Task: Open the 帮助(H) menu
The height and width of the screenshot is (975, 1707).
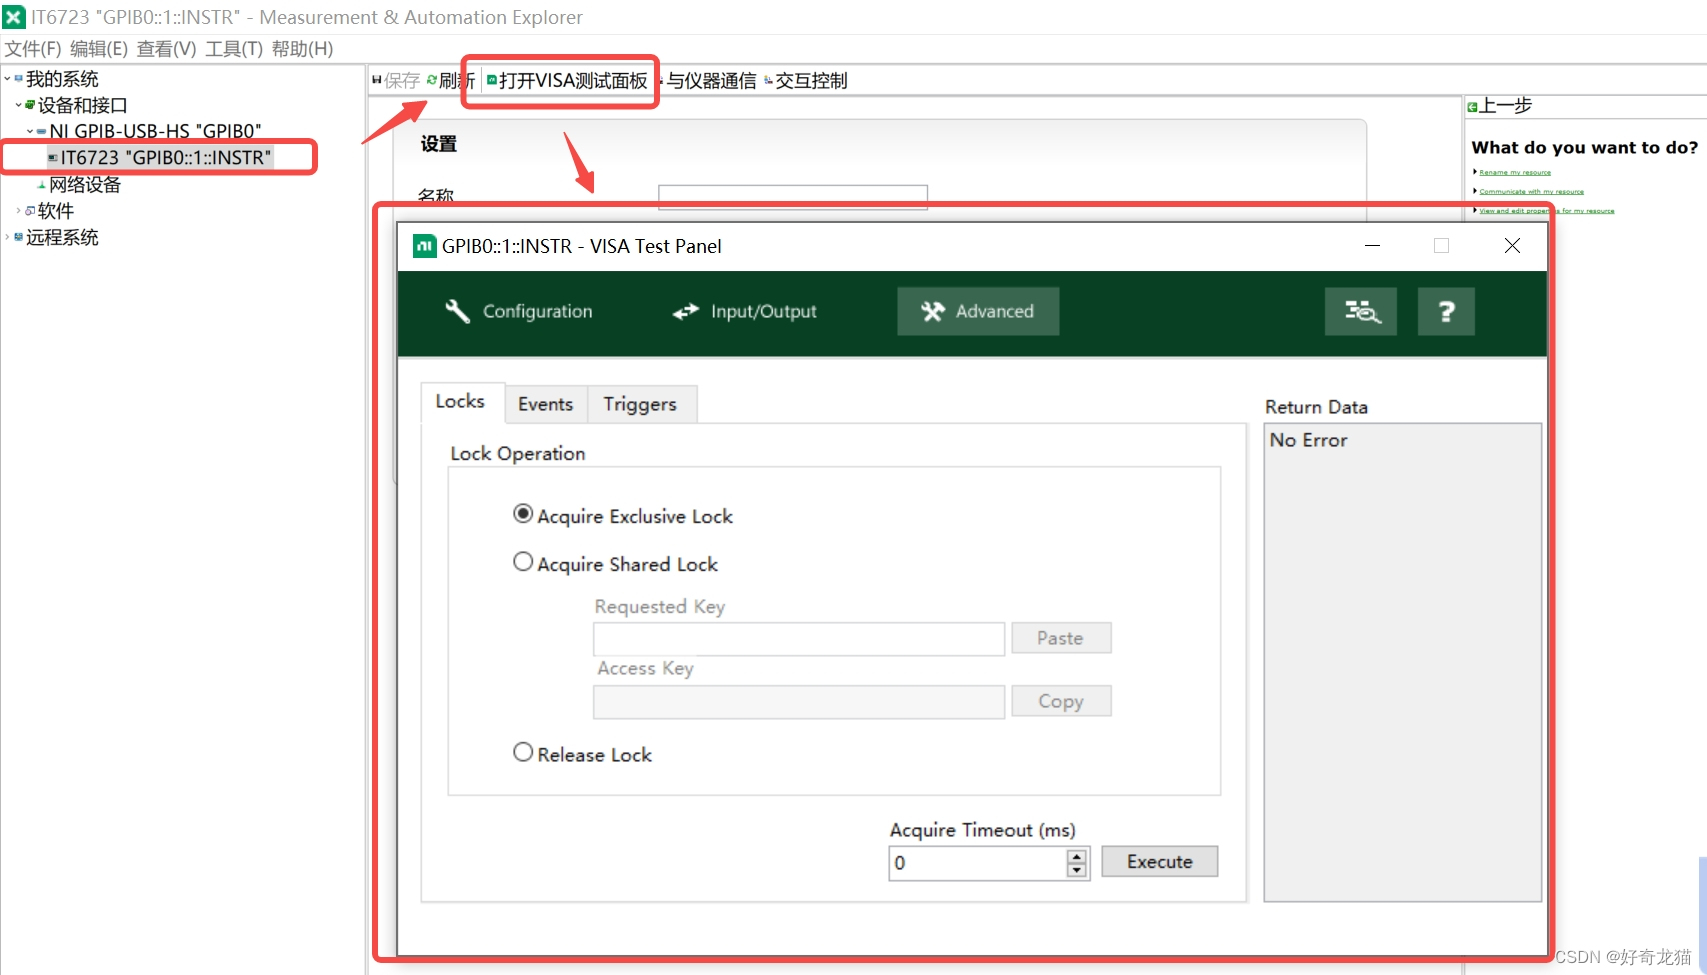Action: pyautogui.click(x=302, y=49)
